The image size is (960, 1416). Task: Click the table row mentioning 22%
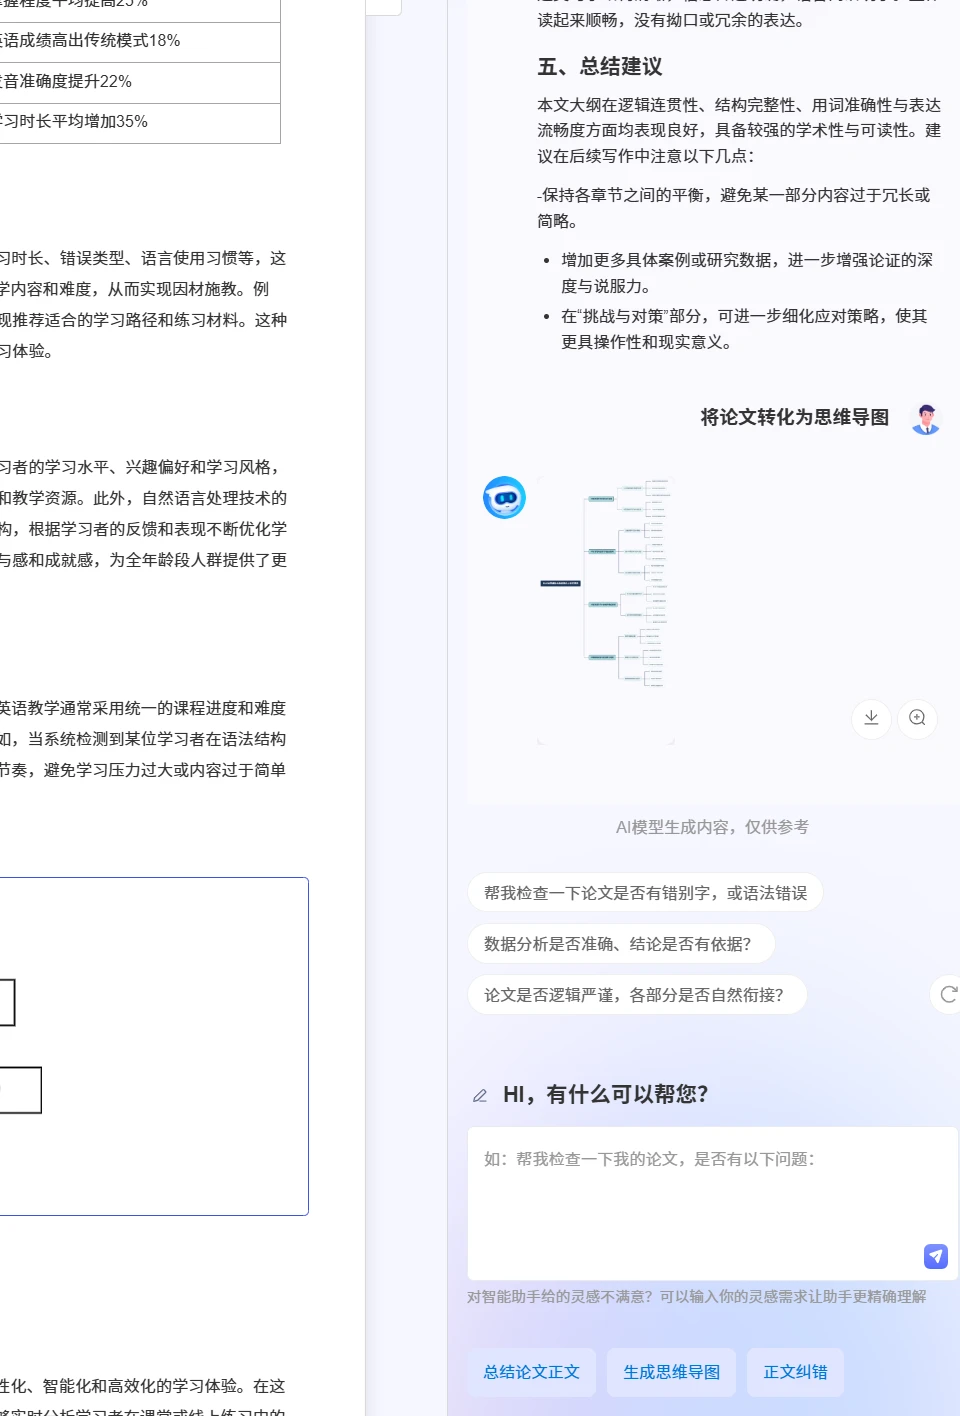point(140,82)
